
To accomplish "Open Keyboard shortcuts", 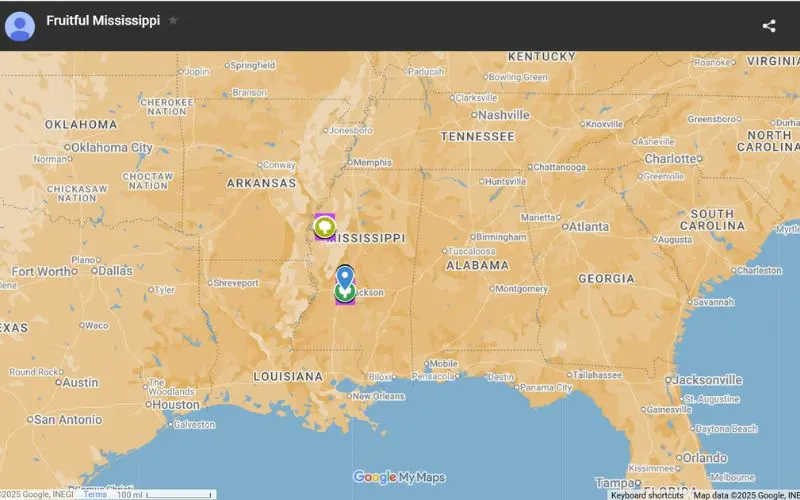I will click(x=647, y=494).
